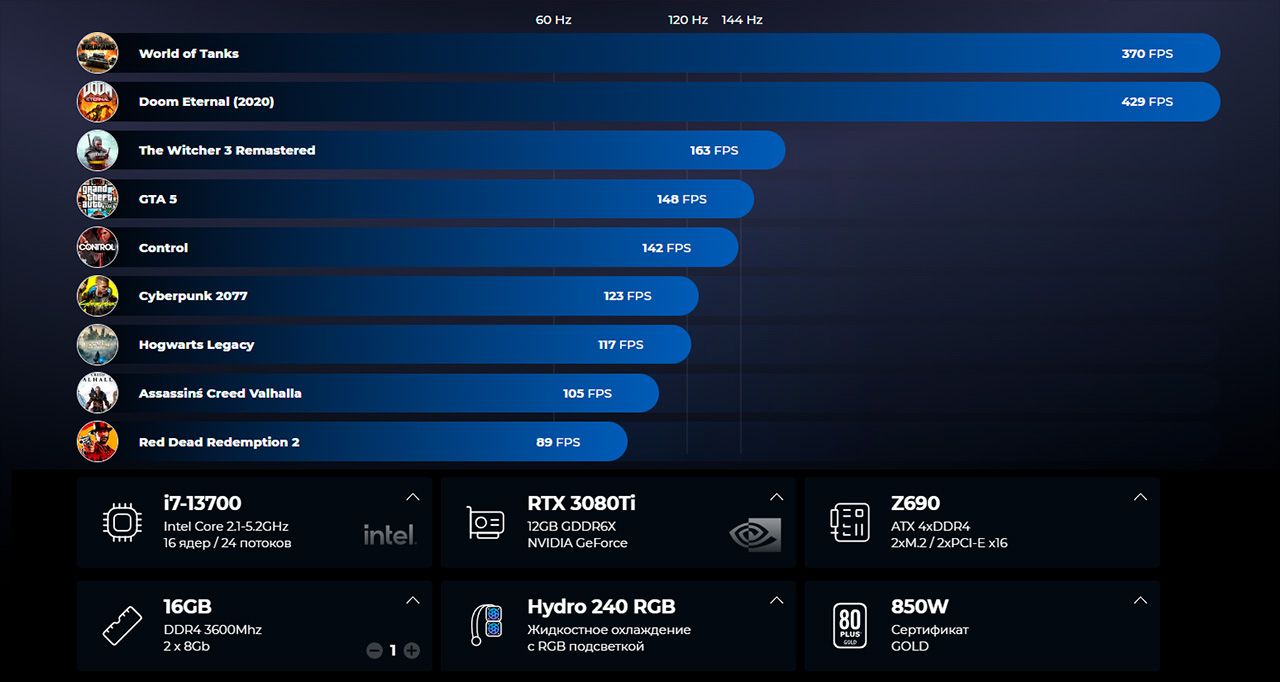The height and width of the screenshot is (682, 1280).
Task: Click the 89 FPS value
Action: [558, 442]
